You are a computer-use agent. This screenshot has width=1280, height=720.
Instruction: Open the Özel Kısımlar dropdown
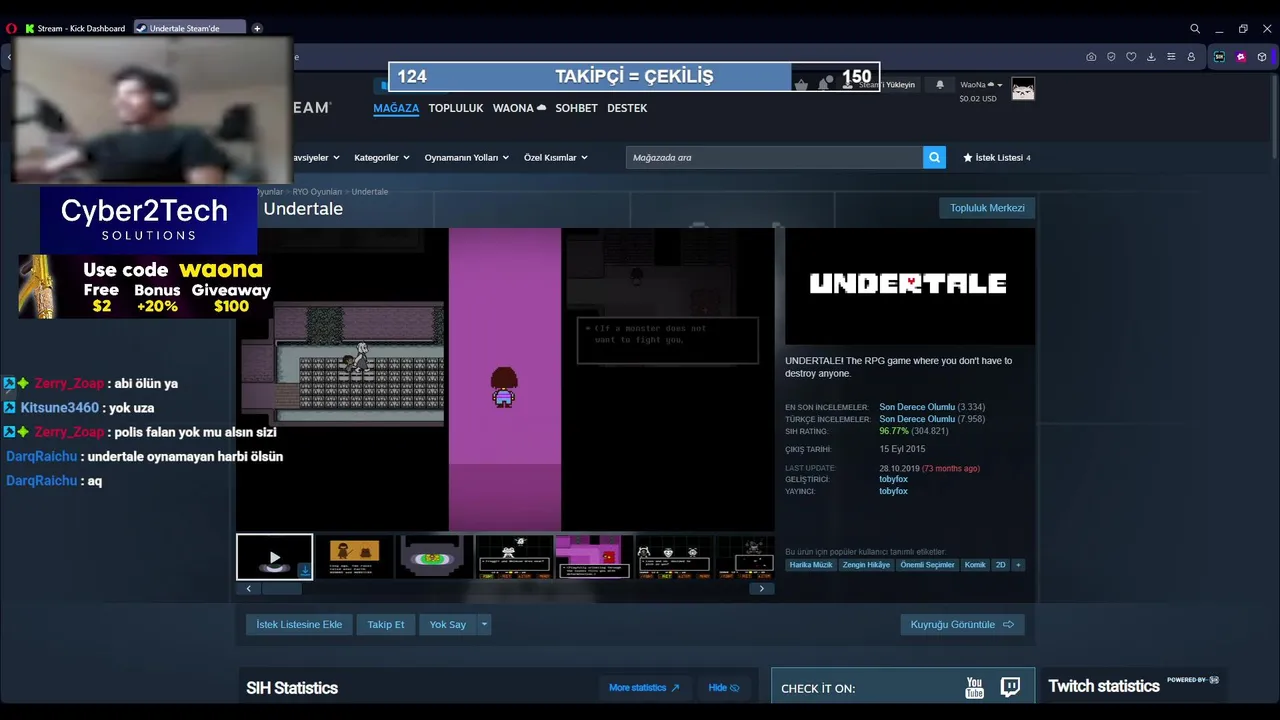pos(555,158)
